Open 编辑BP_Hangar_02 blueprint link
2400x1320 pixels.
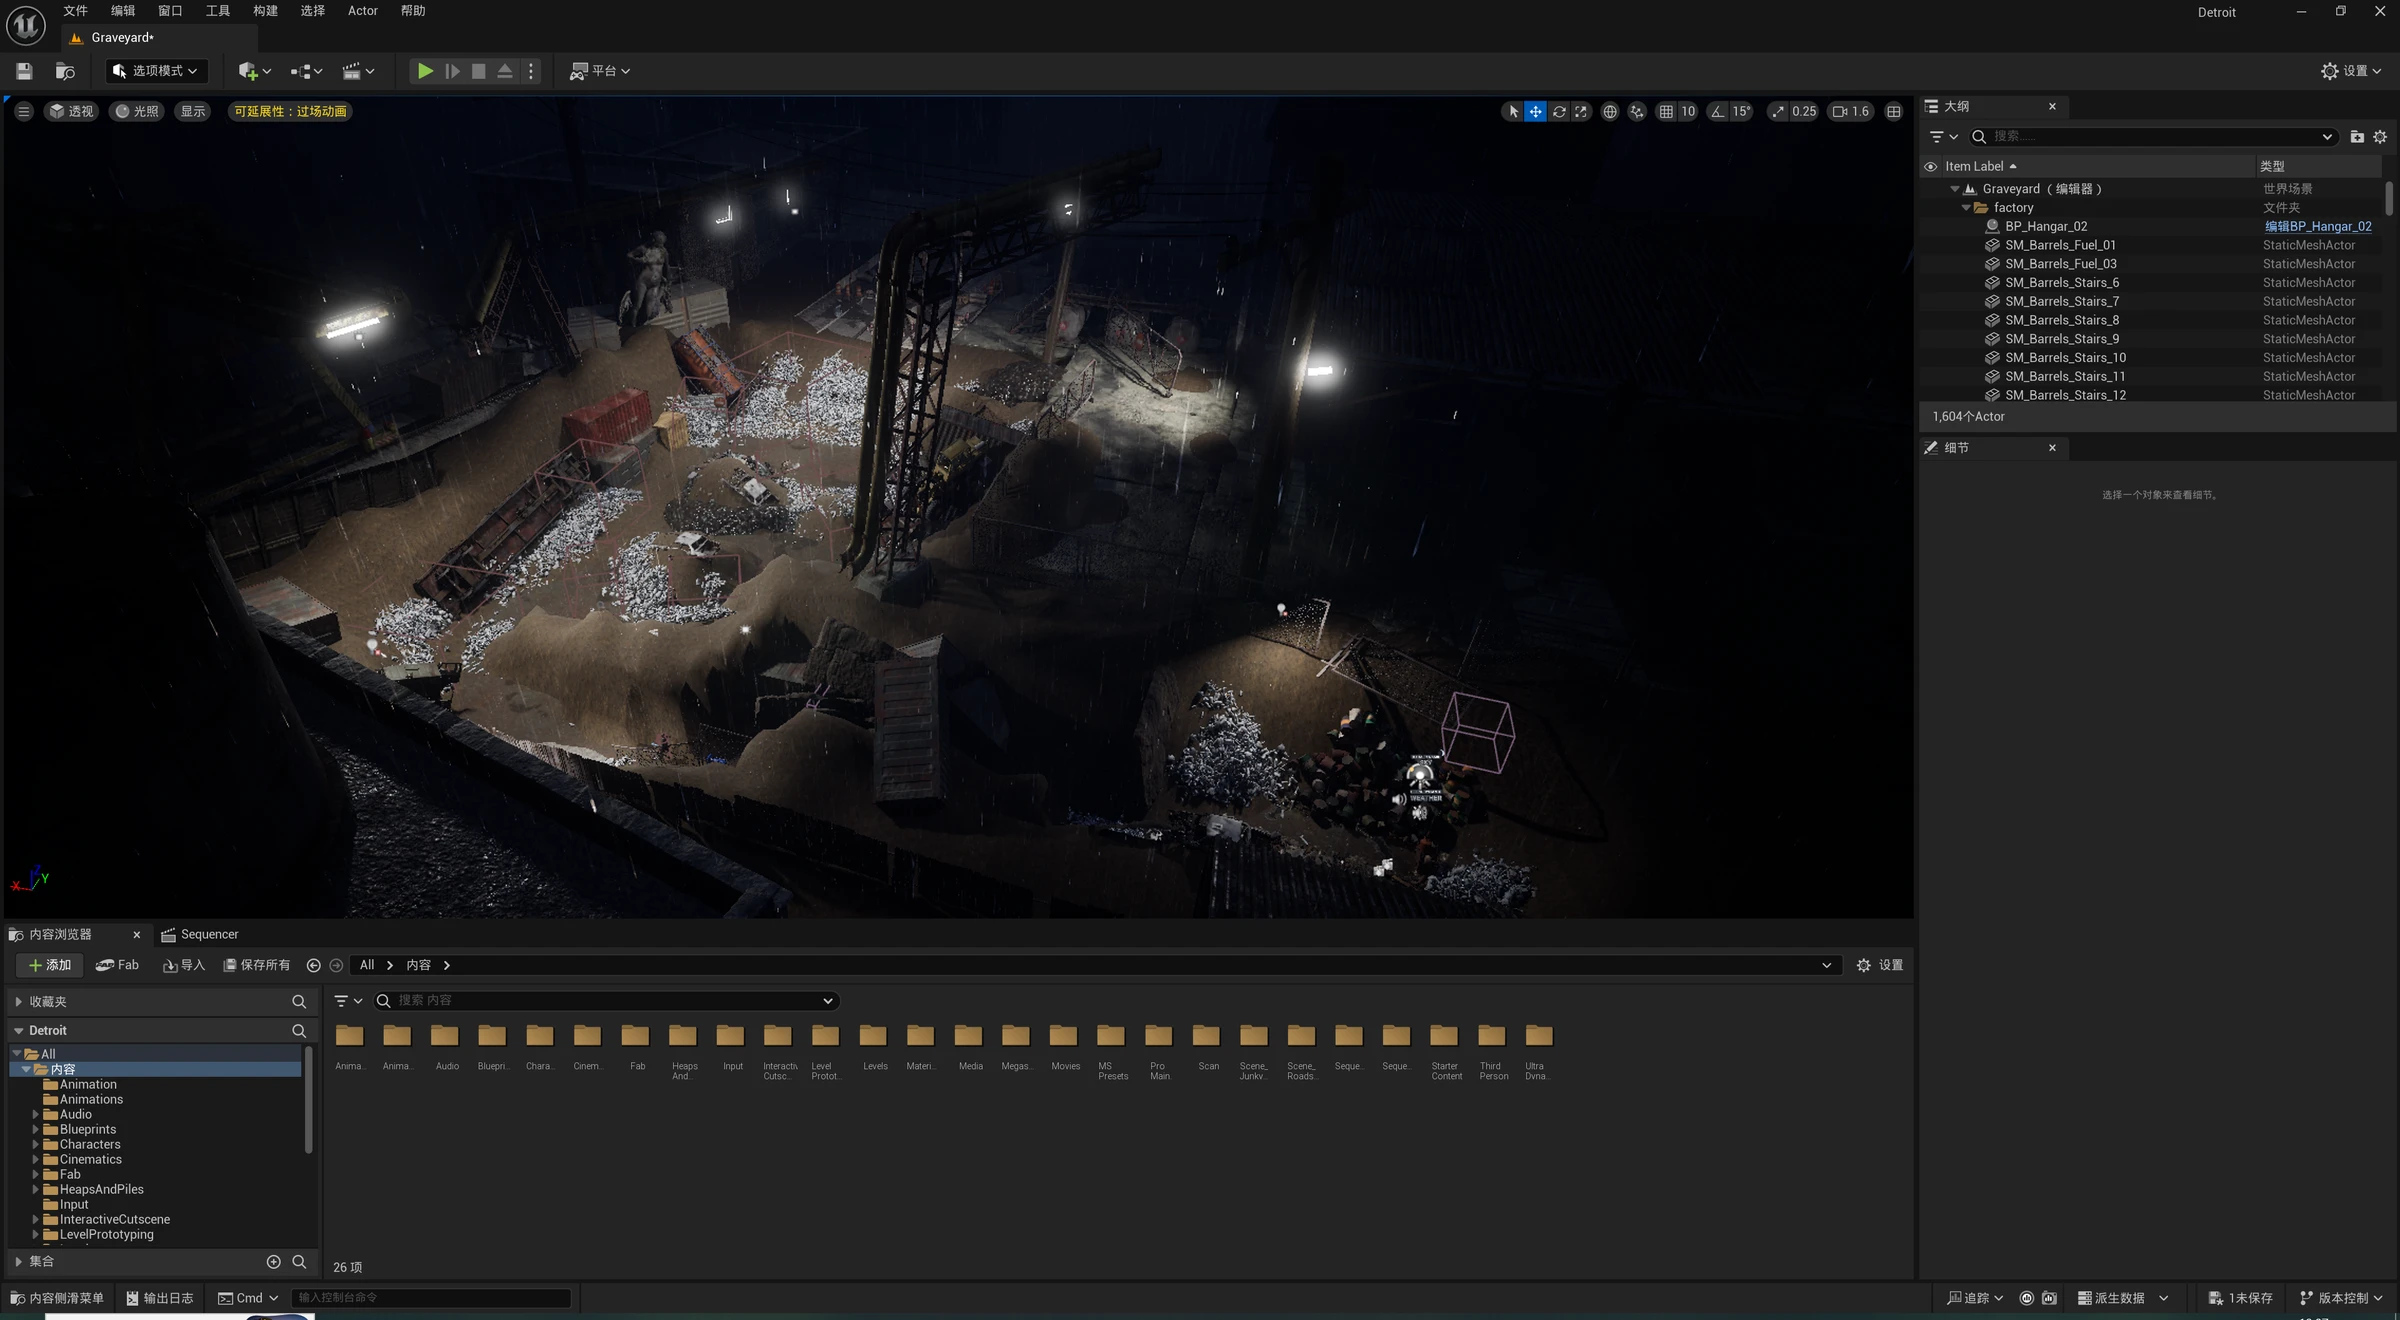click(x=2318, y=227)
